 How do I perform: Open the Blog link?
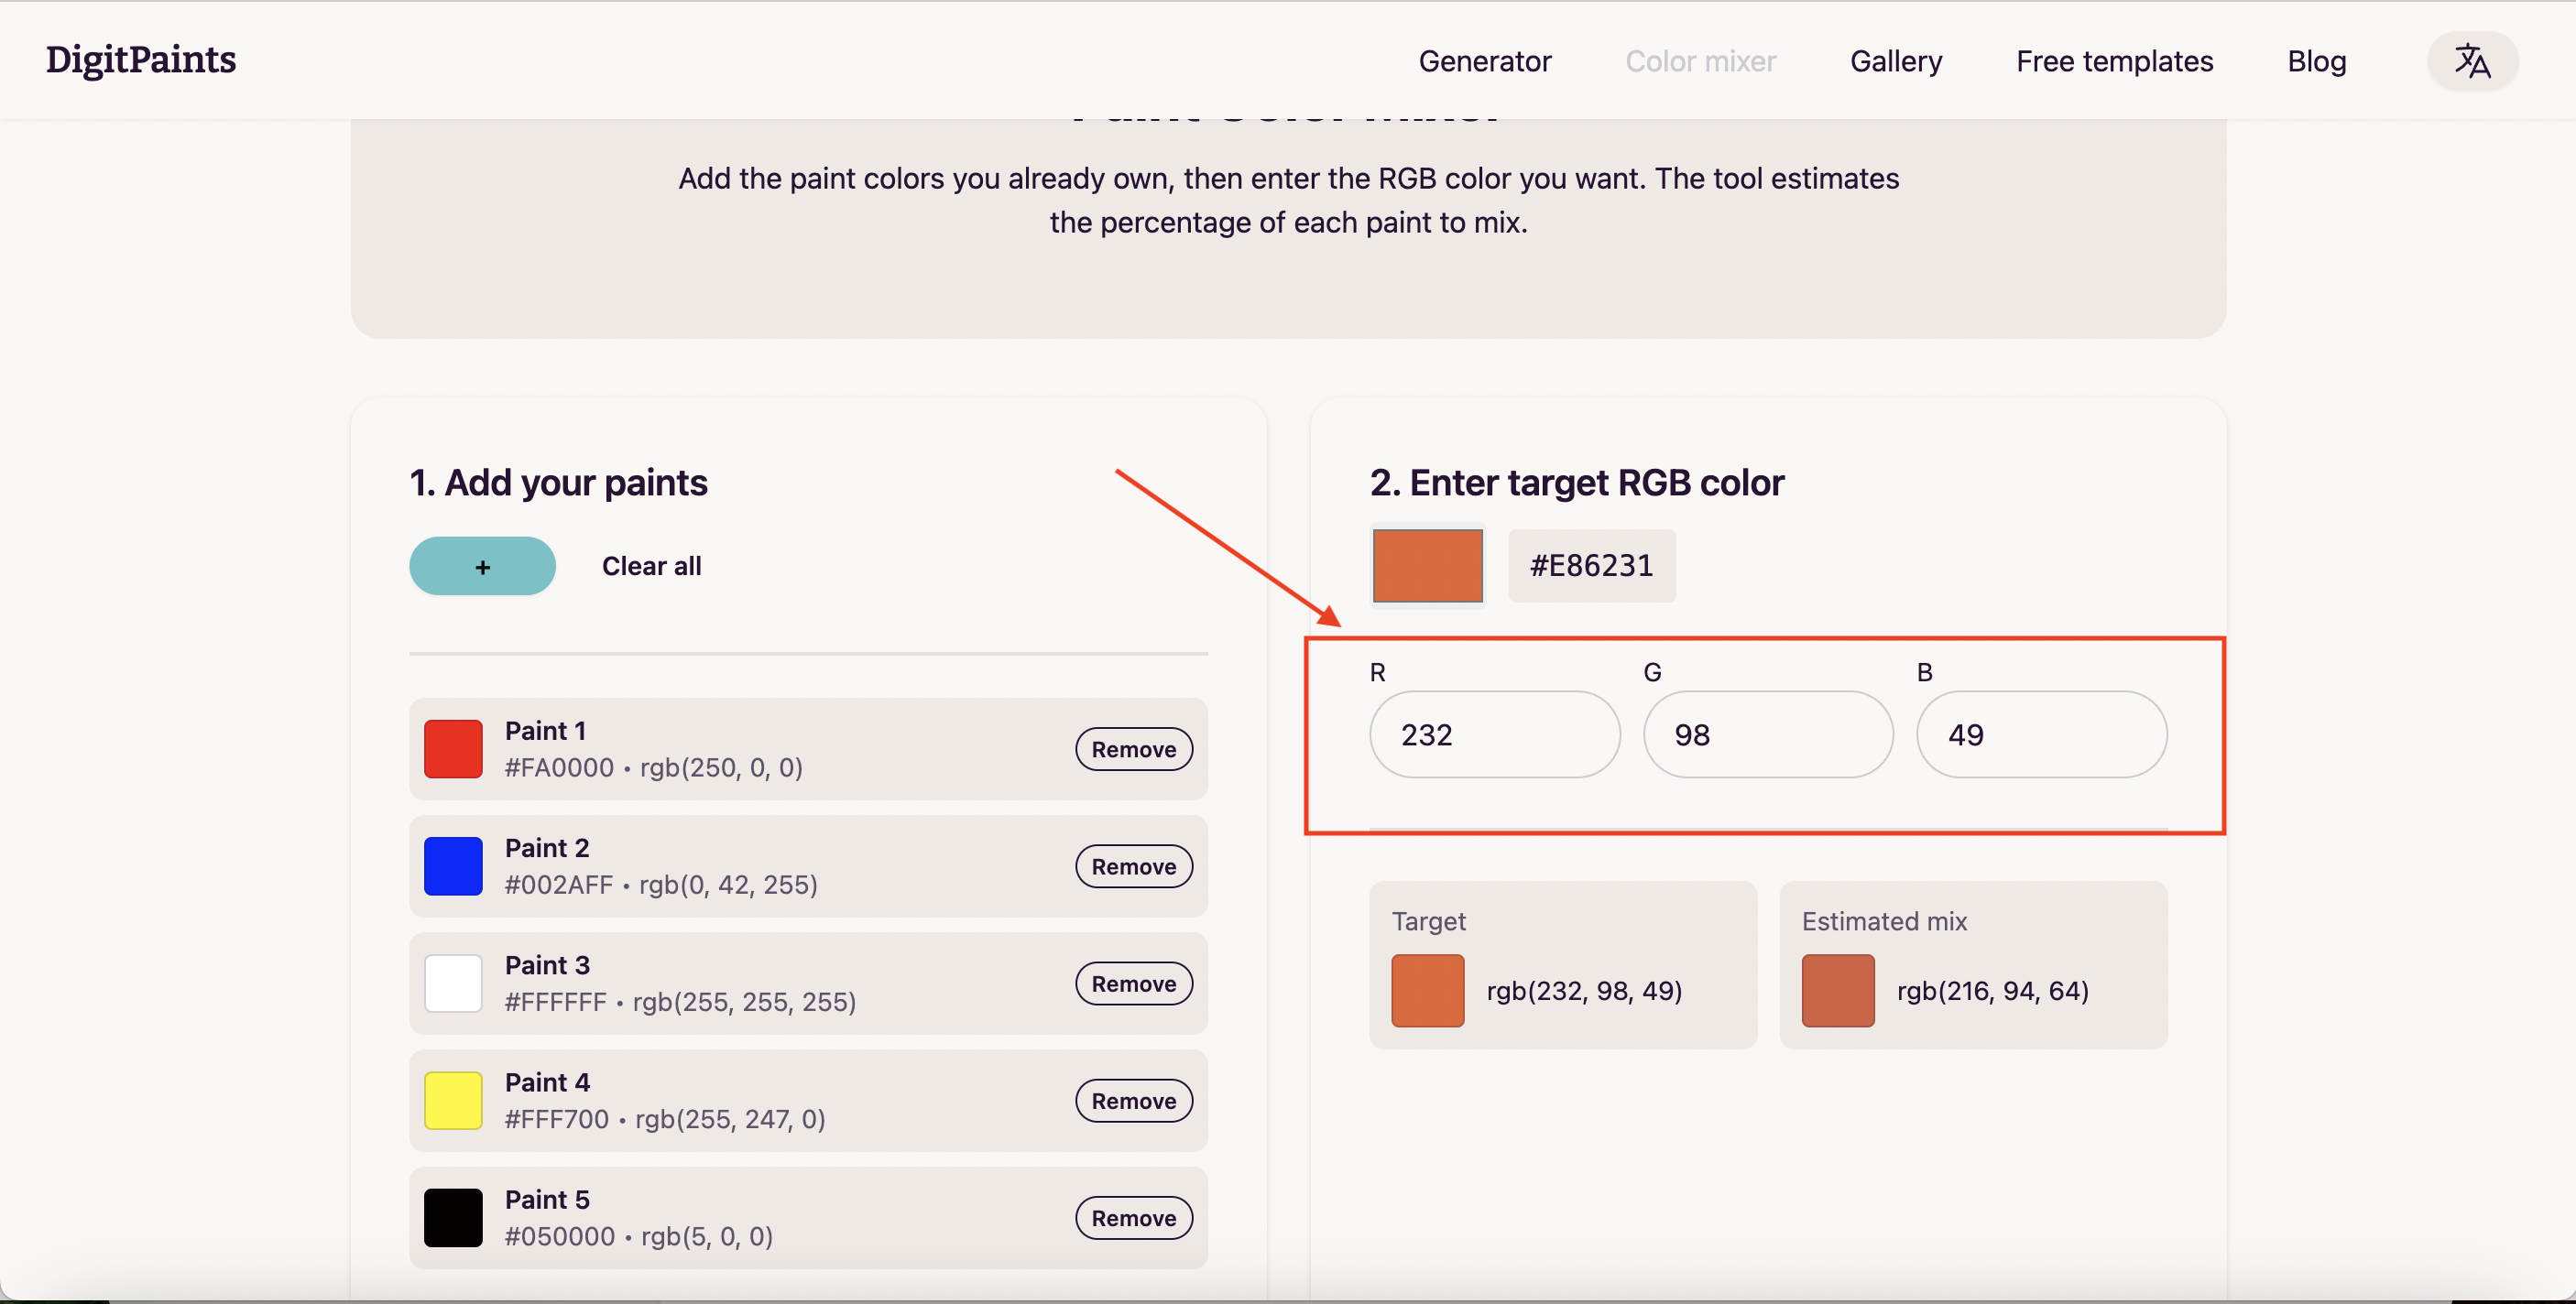[2316, 61]
